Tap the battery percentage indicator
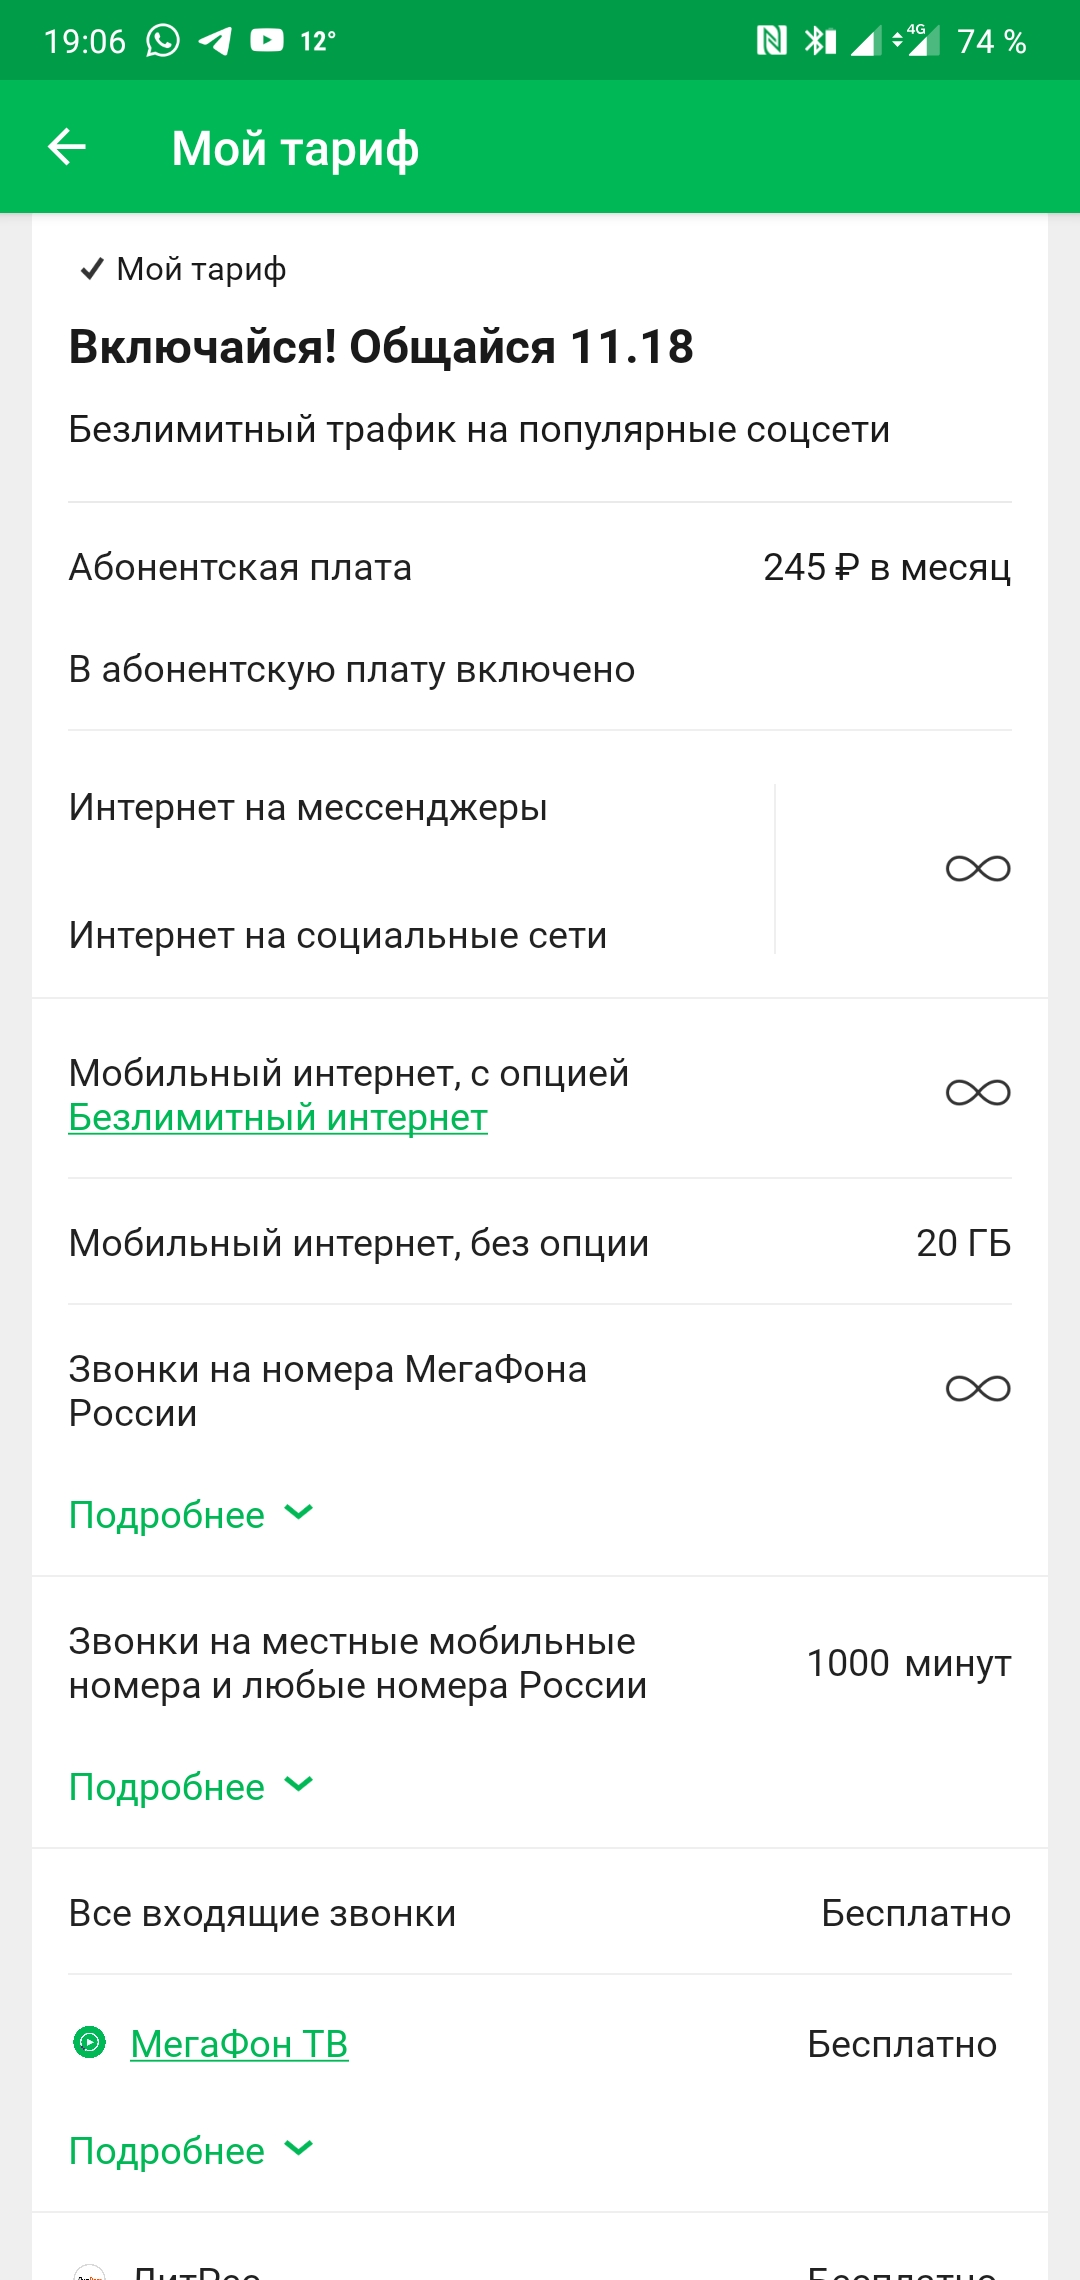The image size is (1080, 2280). pos(991,41)
